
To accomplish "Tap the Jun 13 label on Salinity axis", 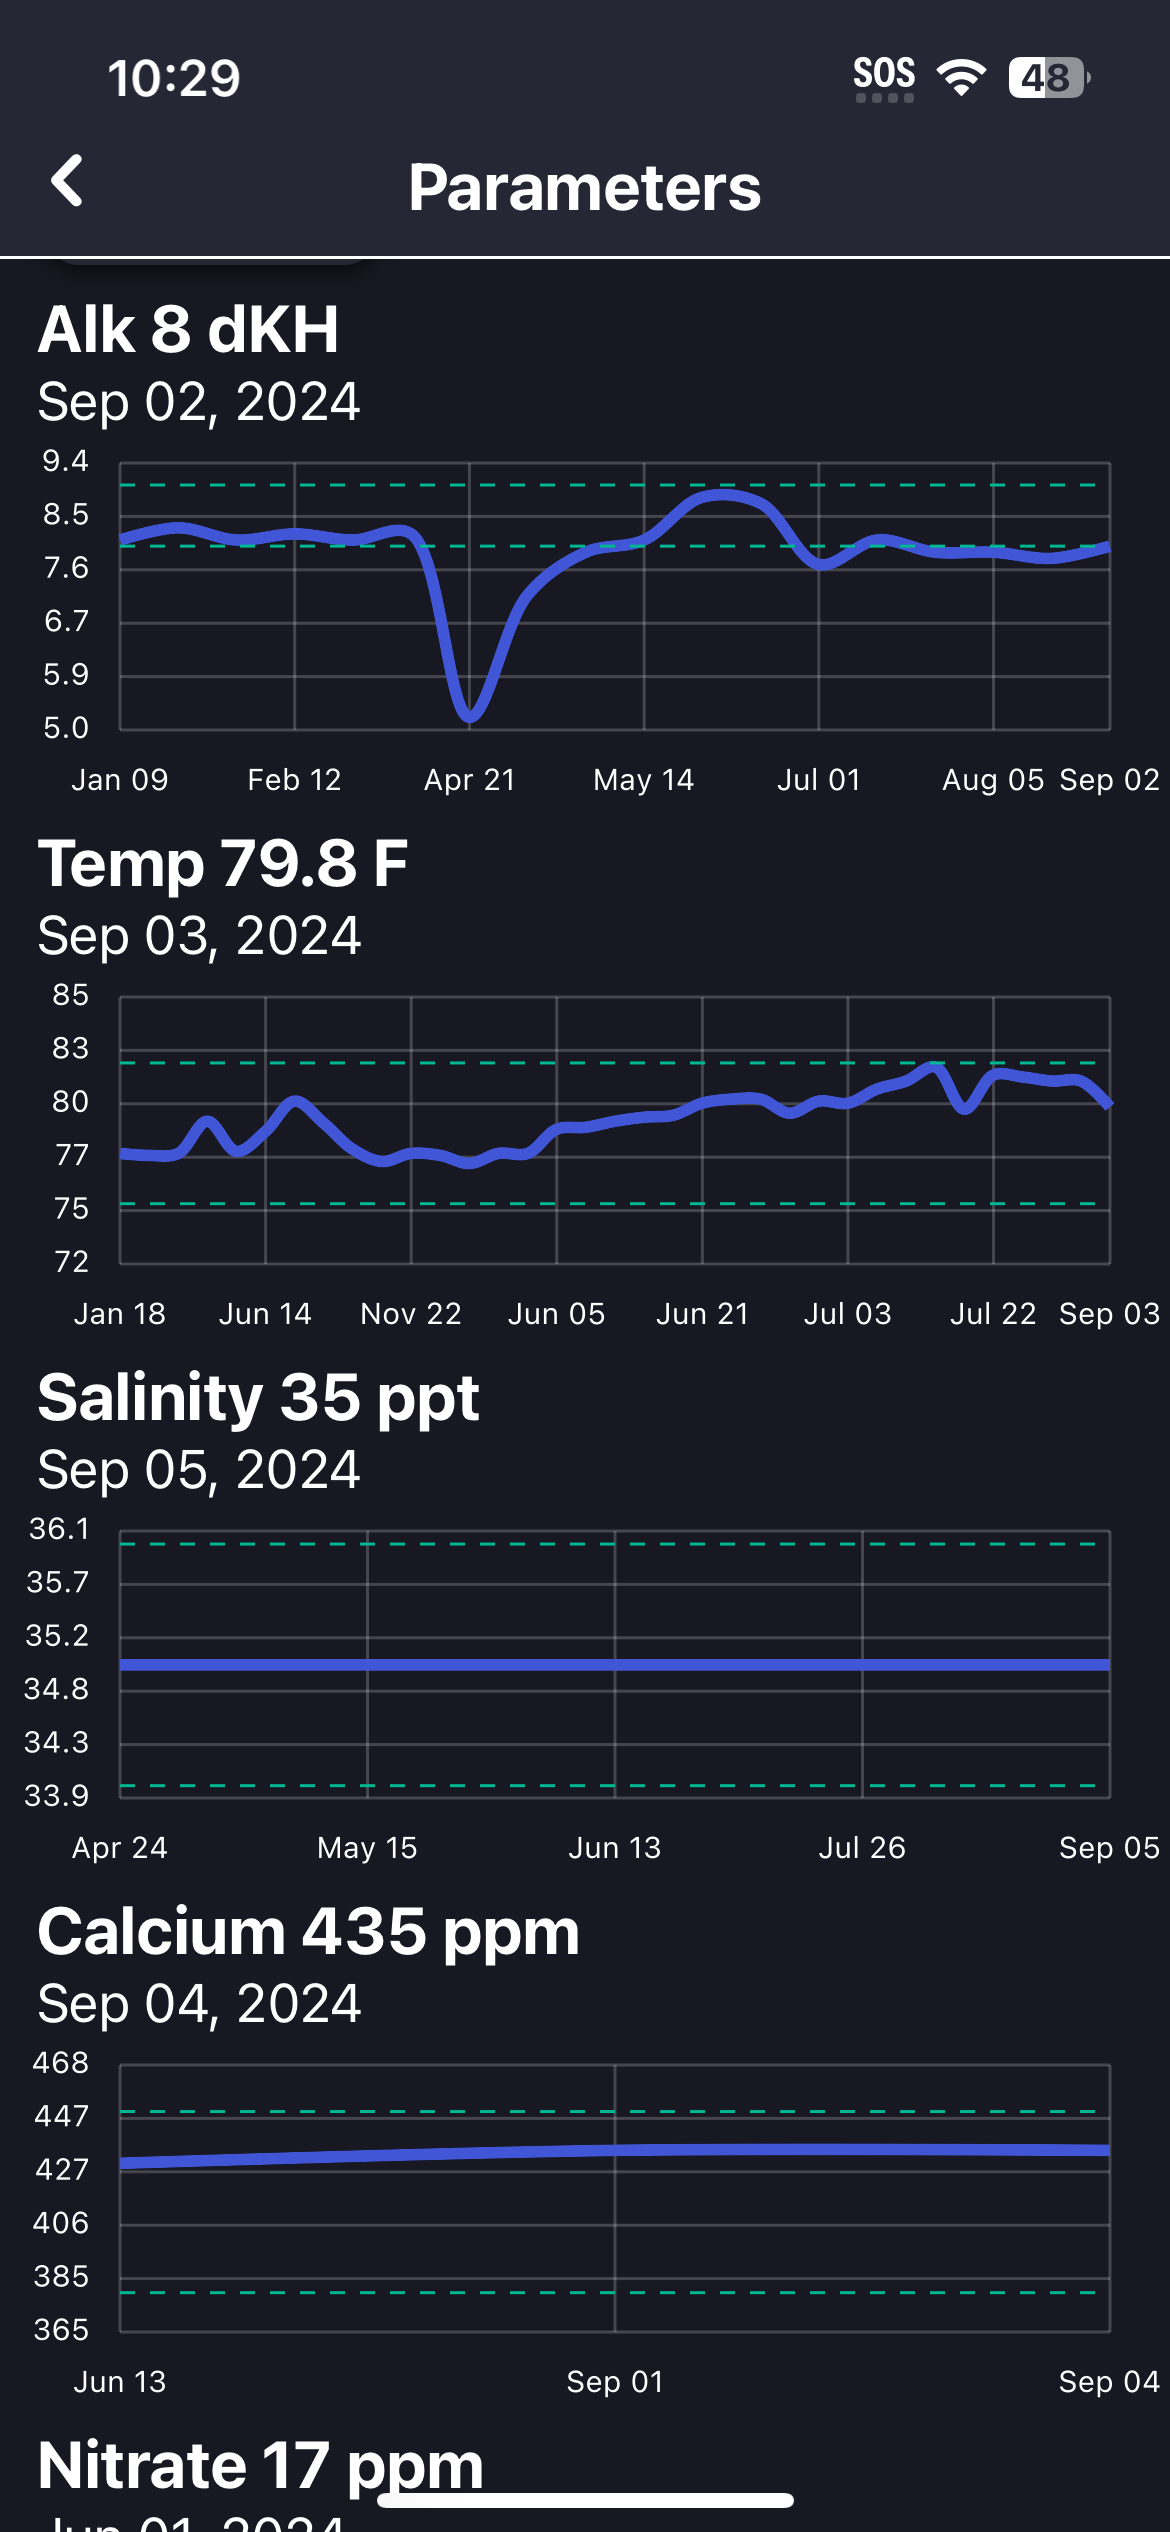I will point(615,1848).
